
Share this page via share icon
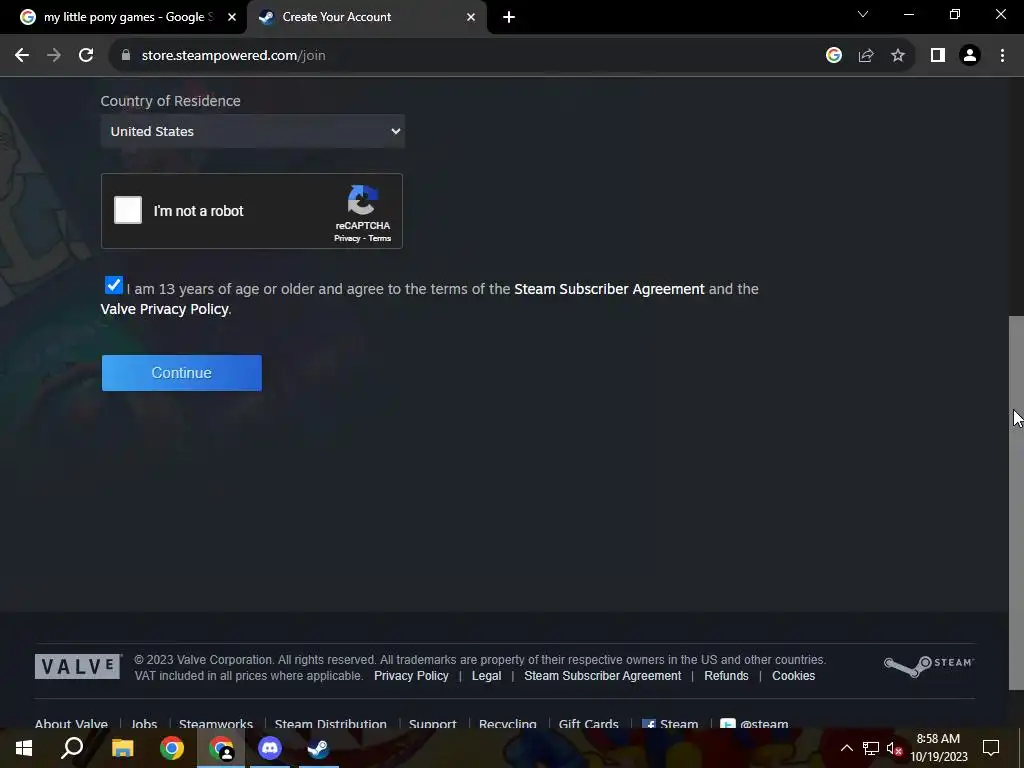click(866, 56)
